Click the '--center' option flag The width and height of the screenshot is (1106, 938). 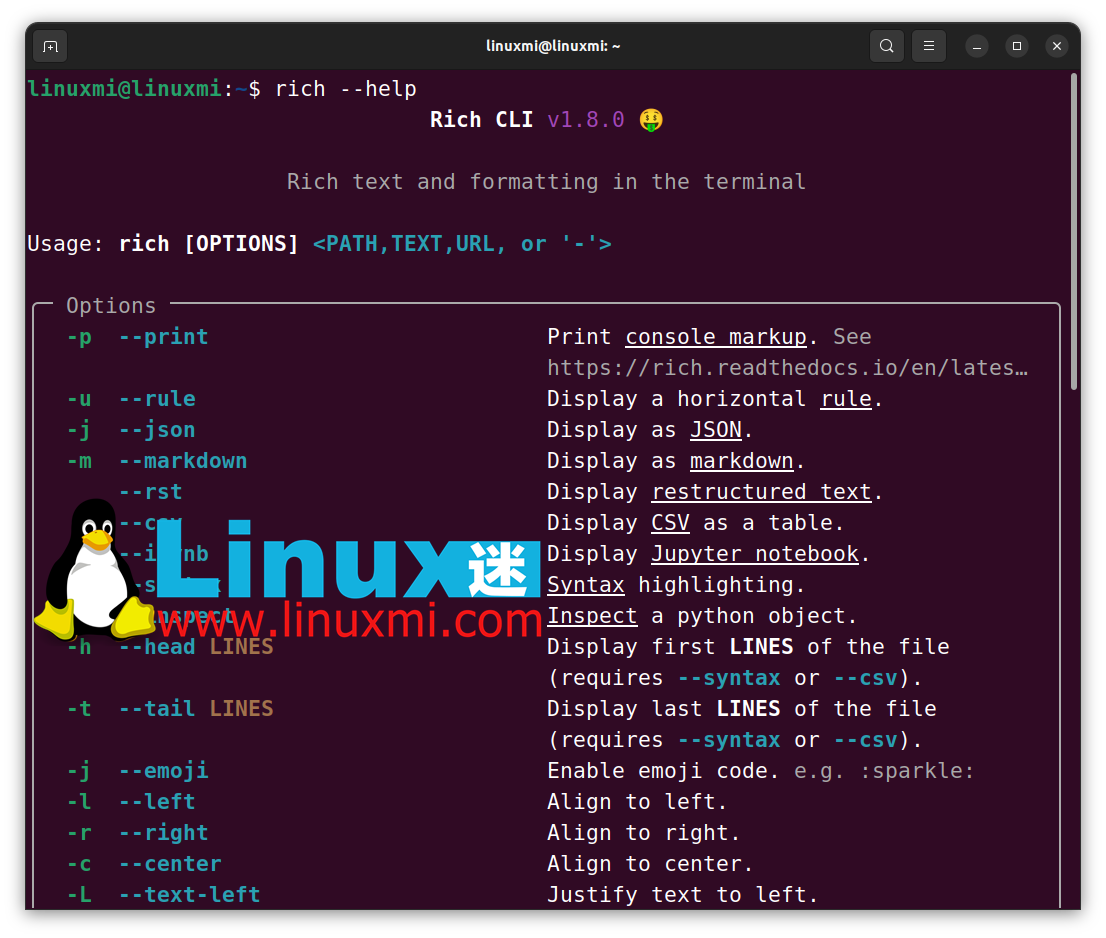pos(170,864)
